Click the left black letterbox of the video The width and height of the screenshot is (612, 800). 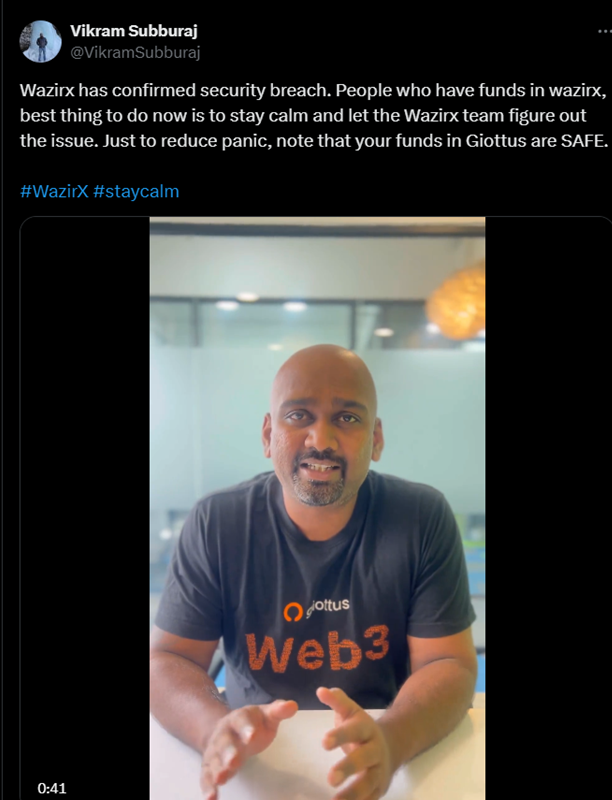pos(85,509)
